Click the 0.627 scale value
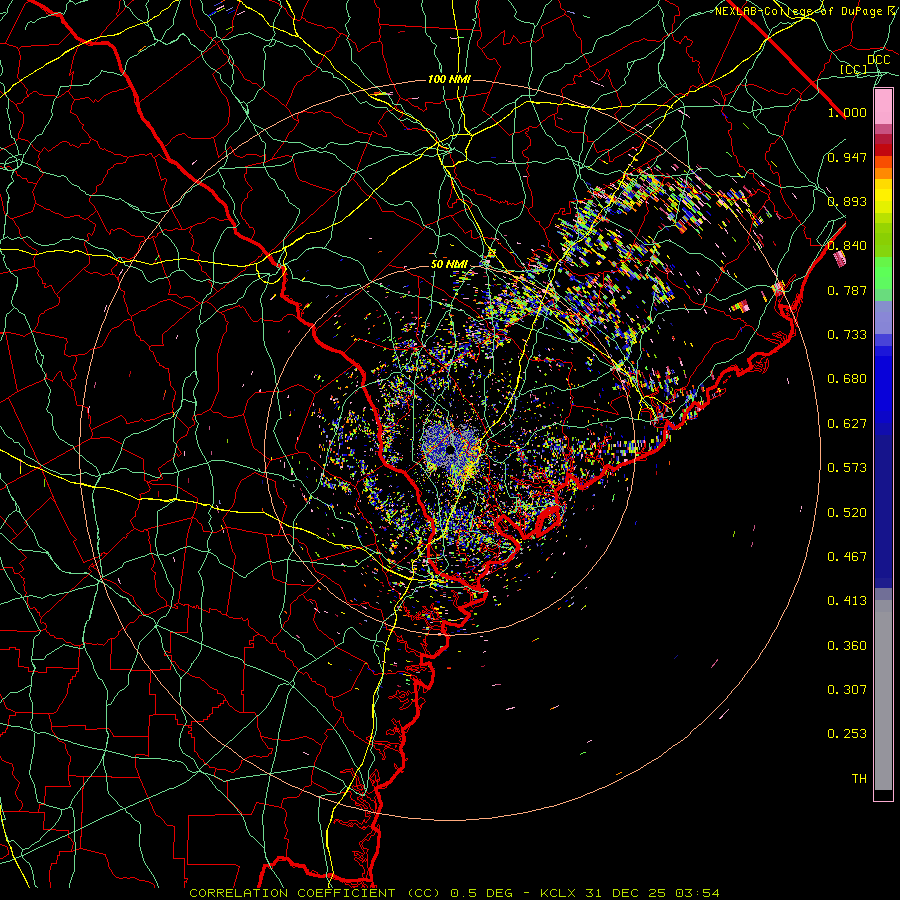 click(x=847, y=424)
